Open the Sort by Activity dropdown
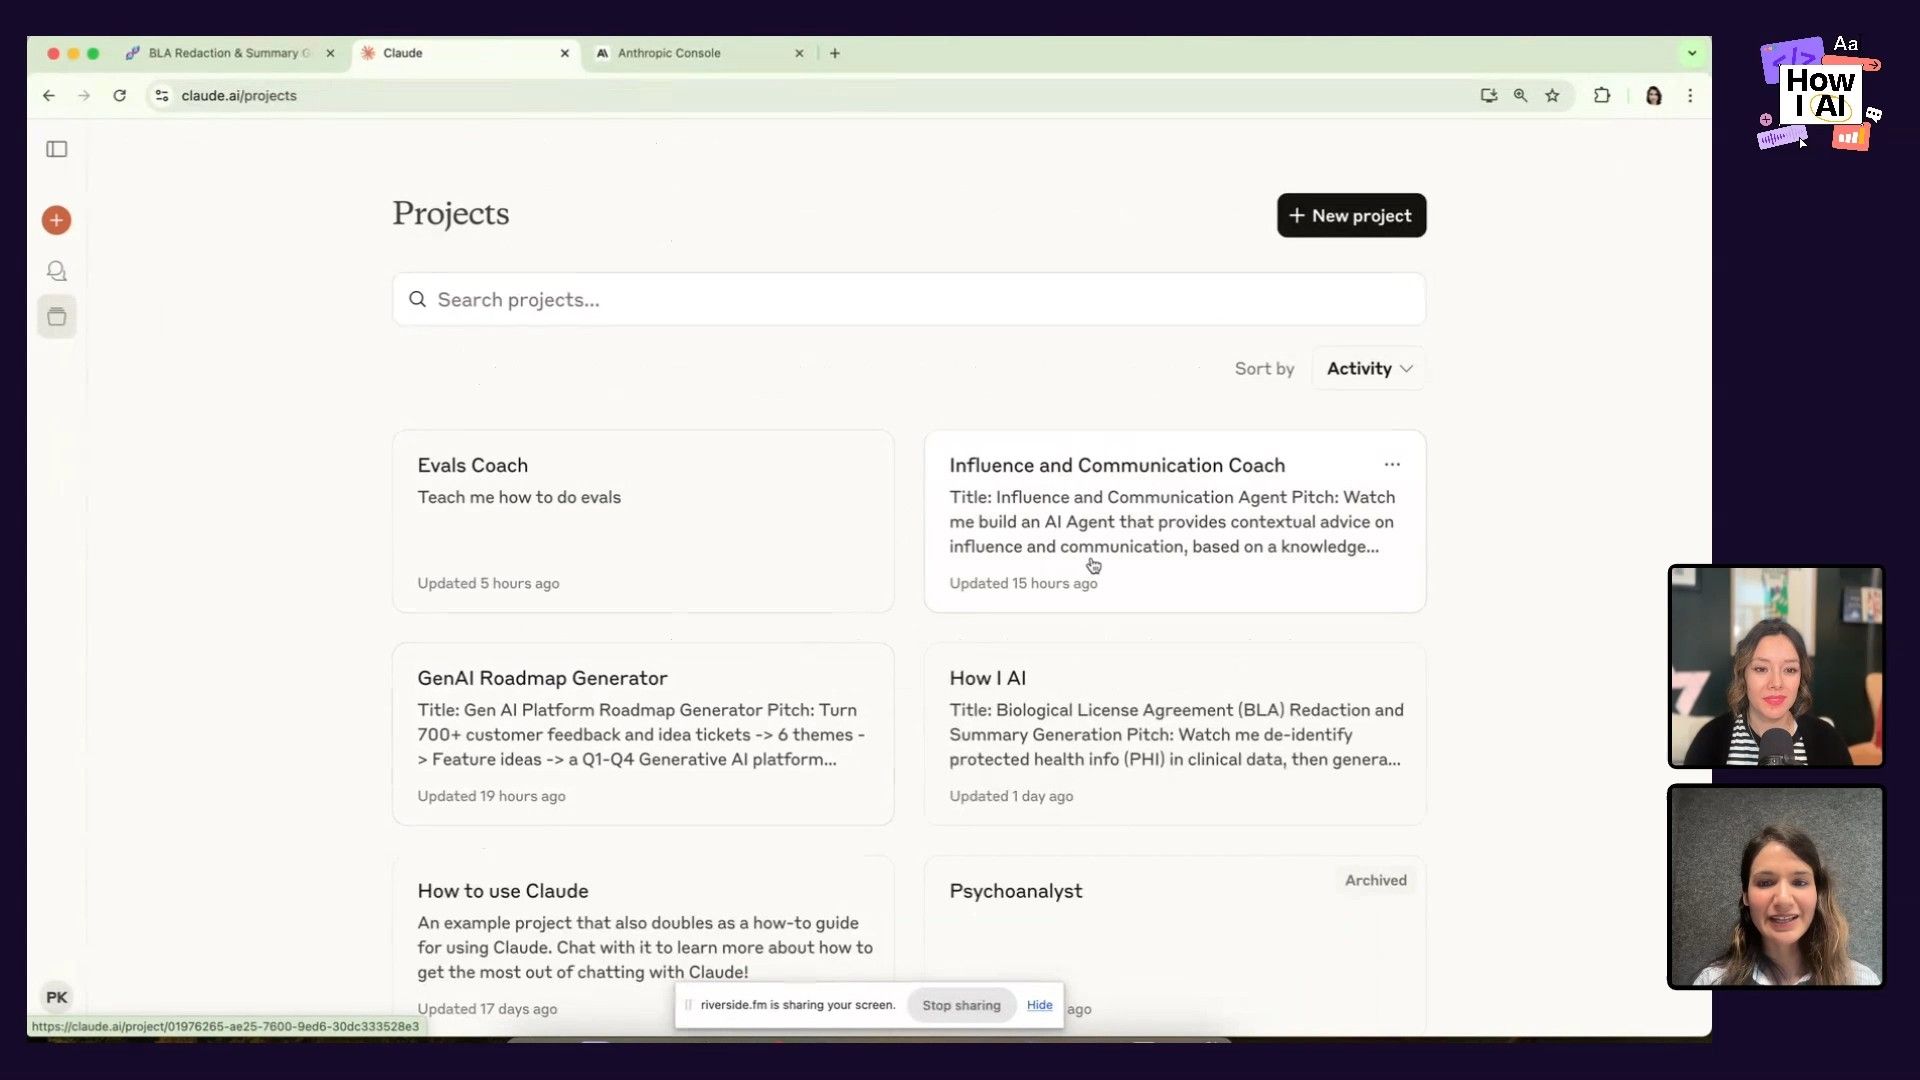Image resolution: width=1920 pixels, height=1080 pixels. (1369, 368)
